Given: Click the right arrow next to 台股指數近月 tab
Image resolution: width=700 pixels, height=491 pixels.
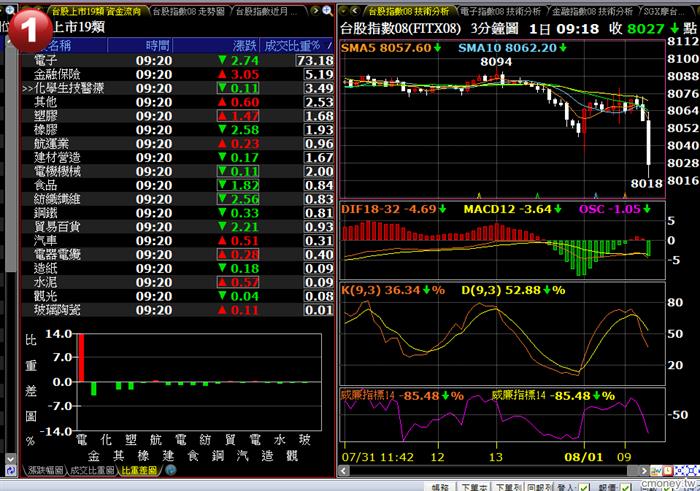Looking at the screenshot, I should tap(315, 11).
